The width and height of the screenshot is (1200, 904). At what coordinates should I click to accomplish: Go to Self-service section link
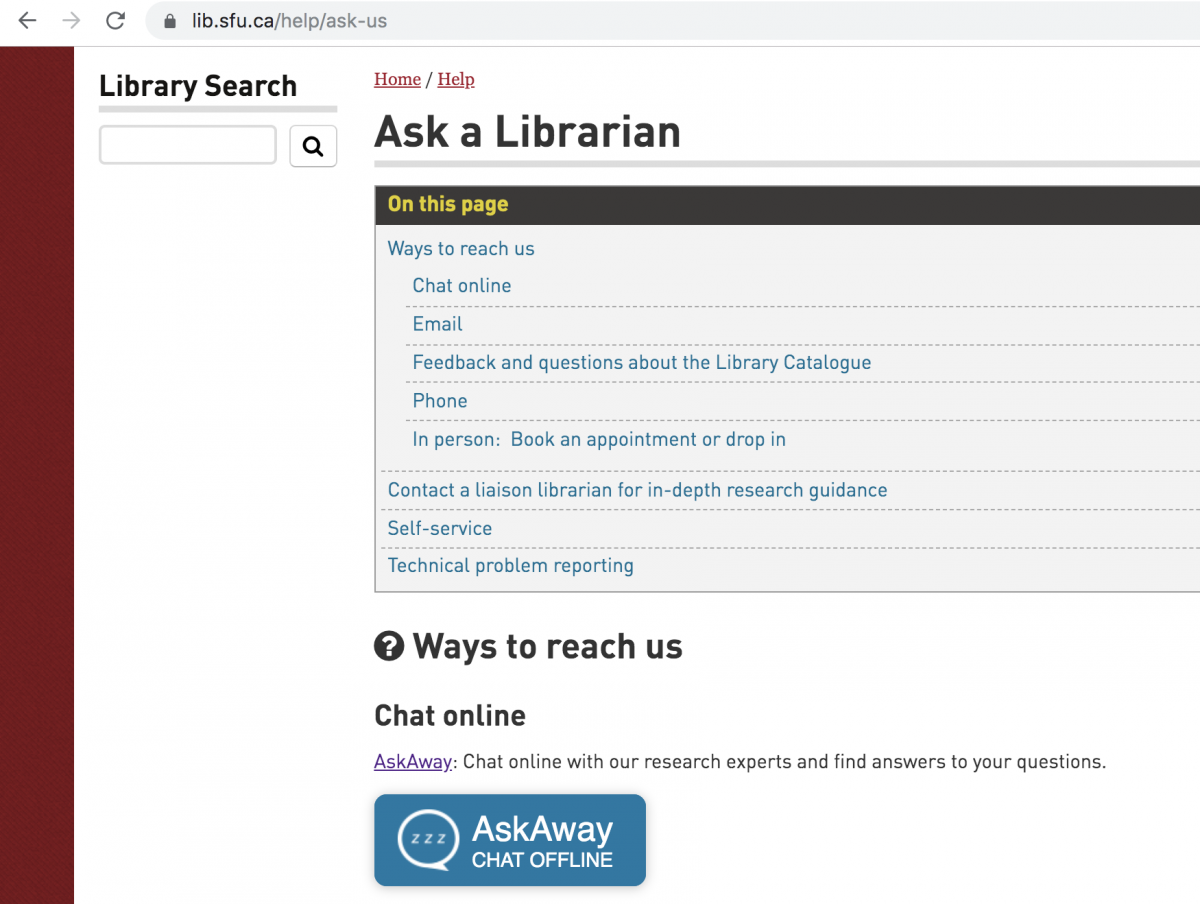tap(439, 528)
